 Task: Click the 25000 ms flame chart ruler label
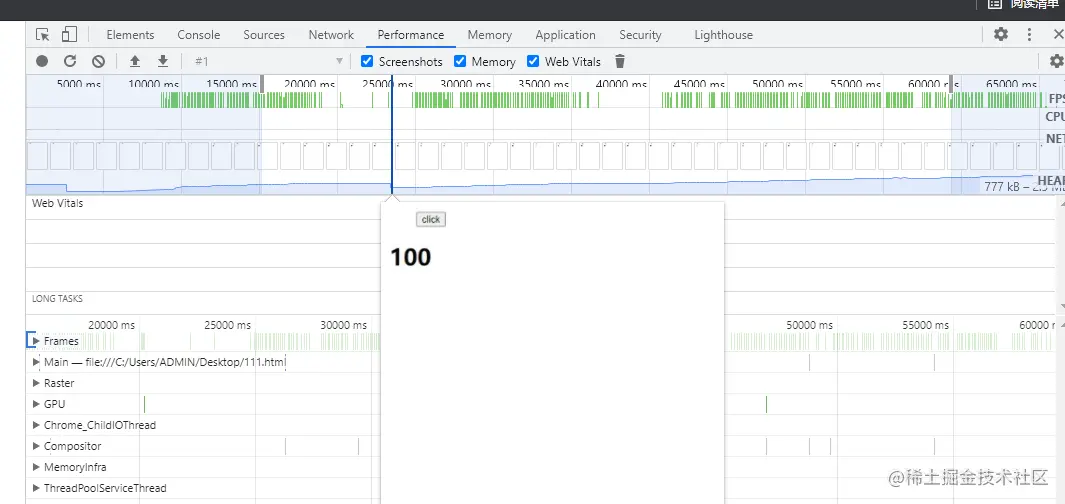click(228, 325)
